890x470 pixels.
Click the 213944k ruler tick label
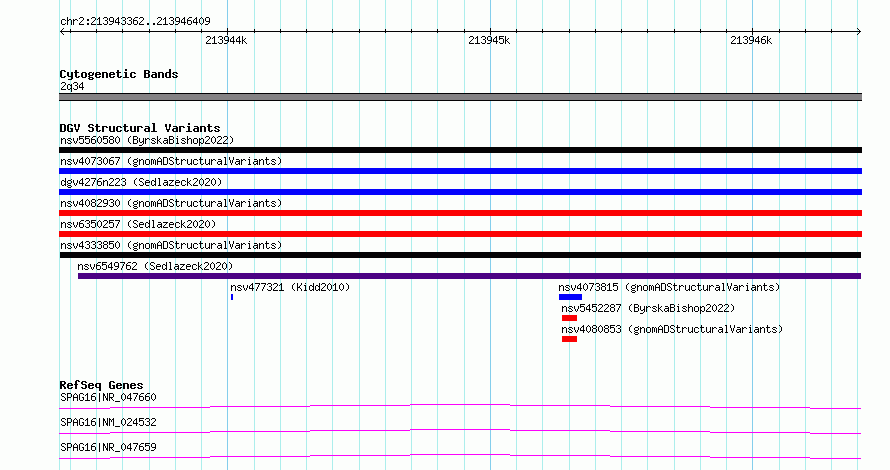pyautogui.click(x=226, y=40)
